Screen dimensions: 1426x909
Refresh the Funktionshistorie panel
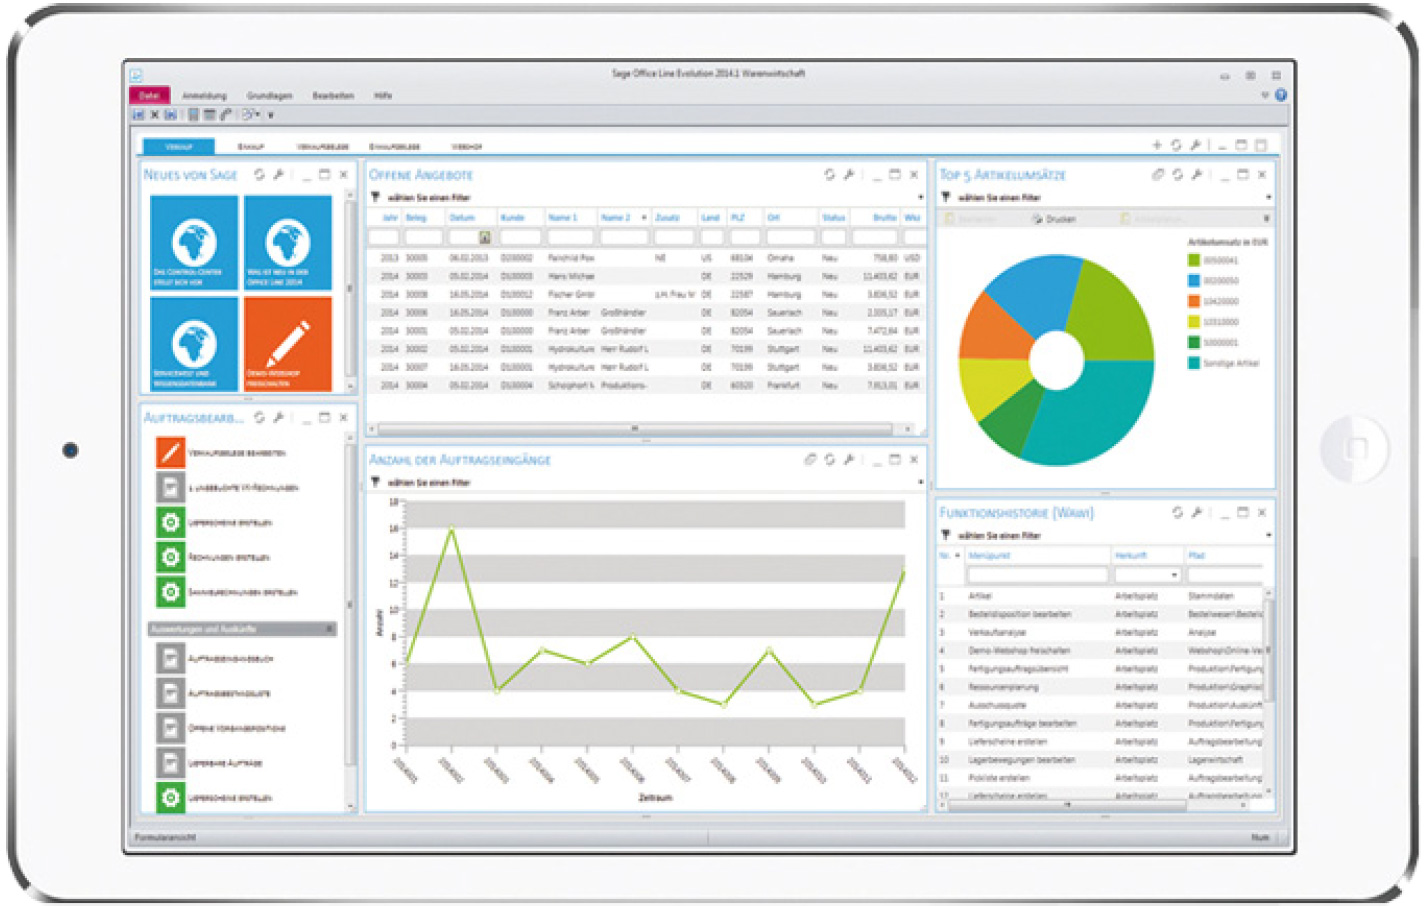point(1177,512)
